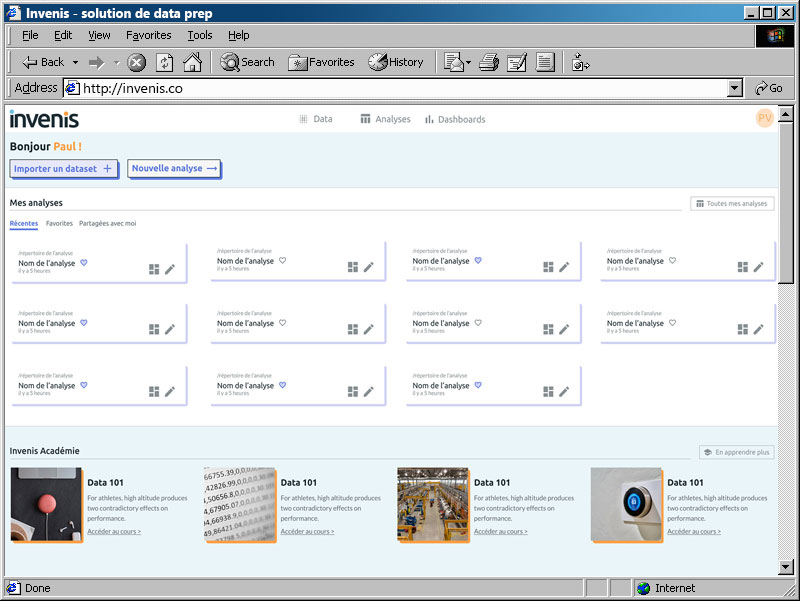
Task: Toggle favorite heart on second top-row analysis
Action: click(283, 261)
